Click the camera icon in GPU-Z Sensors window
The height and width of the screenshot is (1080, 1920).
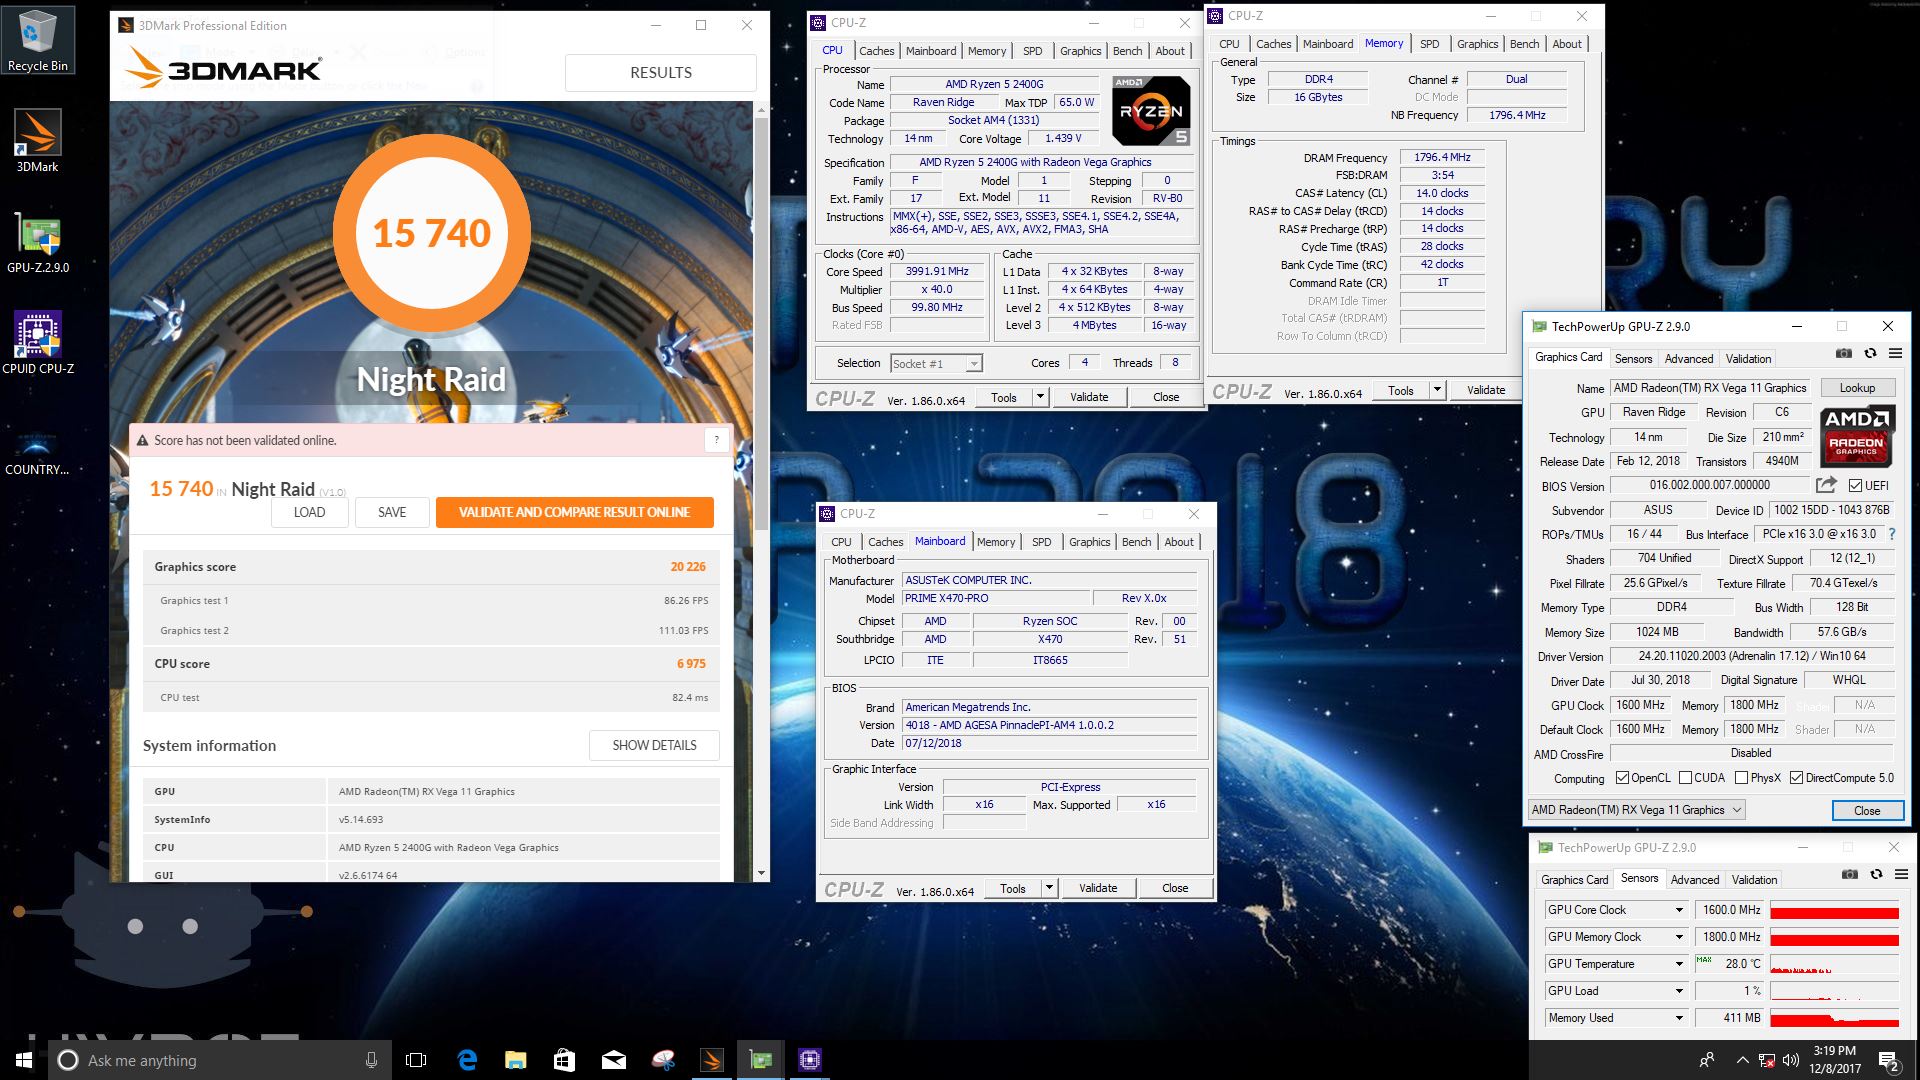[x=1850, y=874]
